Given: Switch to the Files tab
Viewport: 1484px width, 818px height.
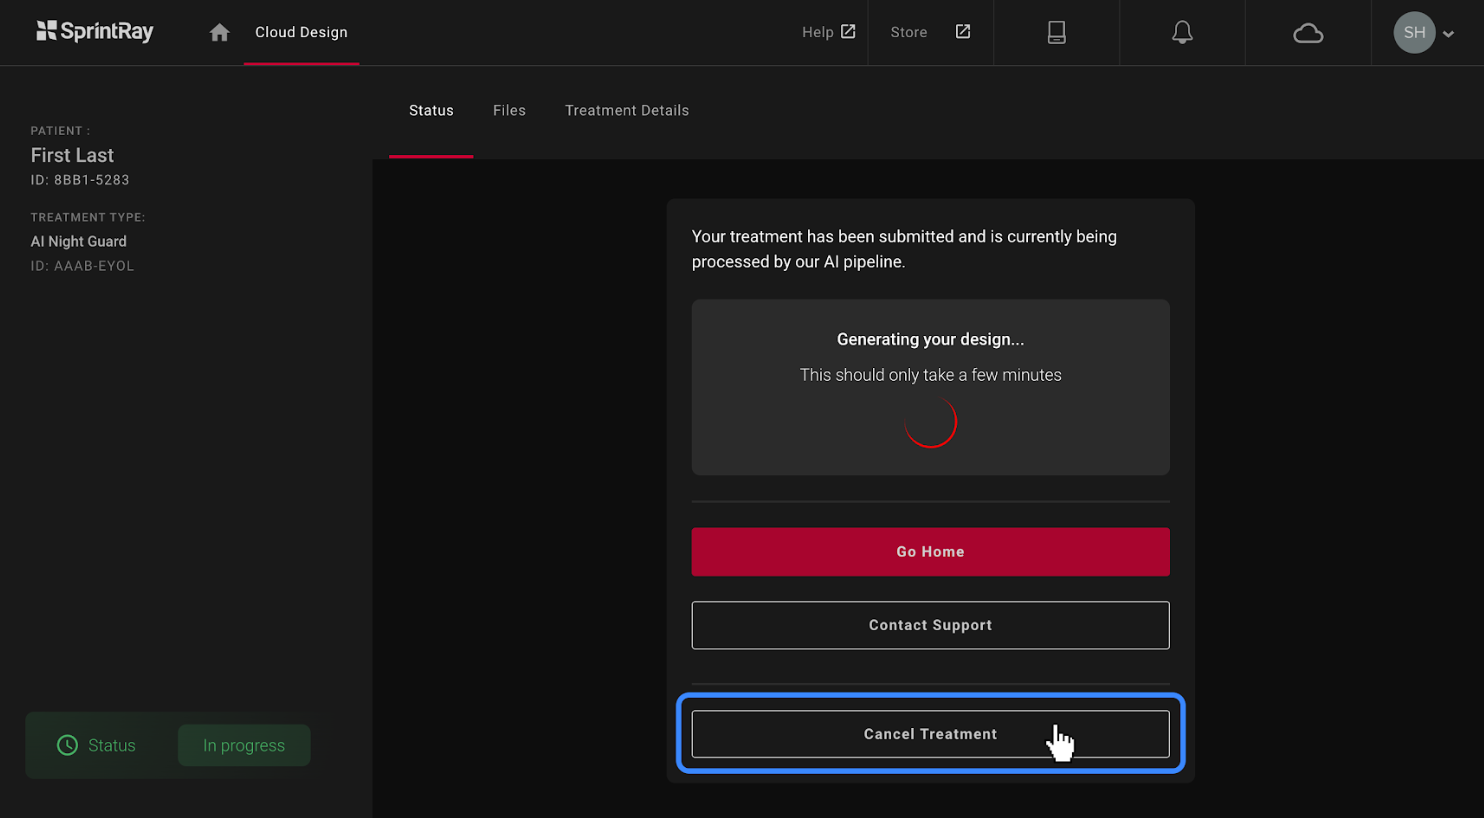Looking at the screenshot, I should [x=509, y=111].
